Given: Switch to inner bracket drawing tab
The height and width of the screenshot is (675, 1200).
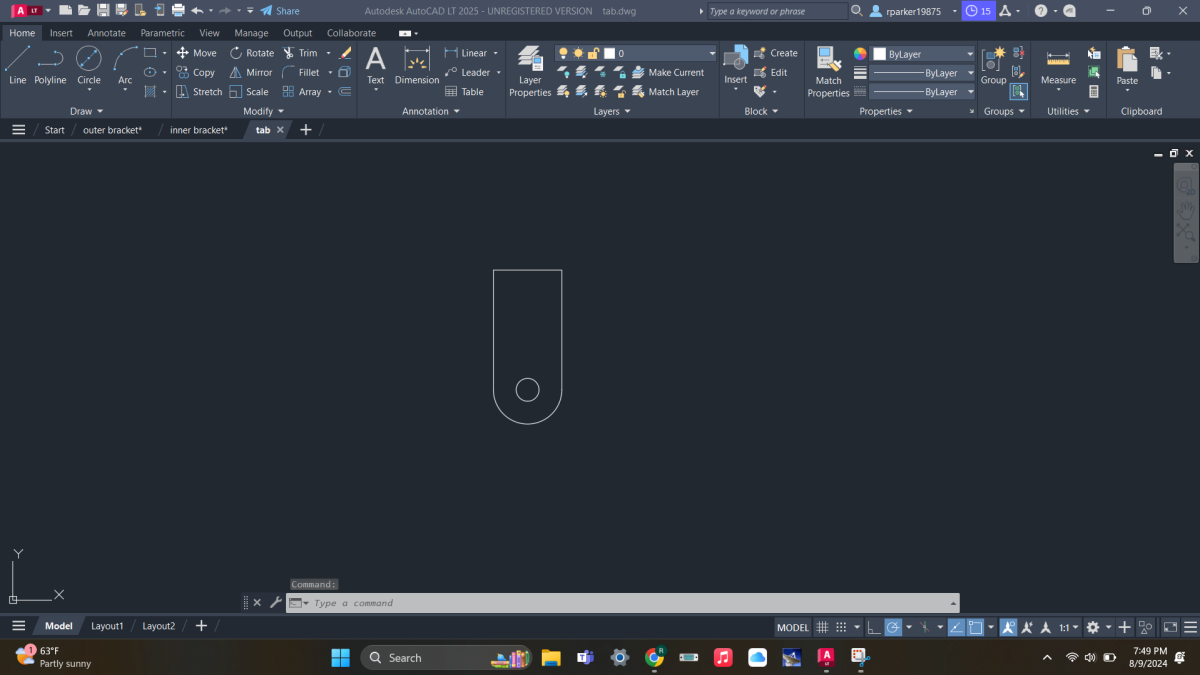Looking at the screenshot, I should tap(198, 130).
